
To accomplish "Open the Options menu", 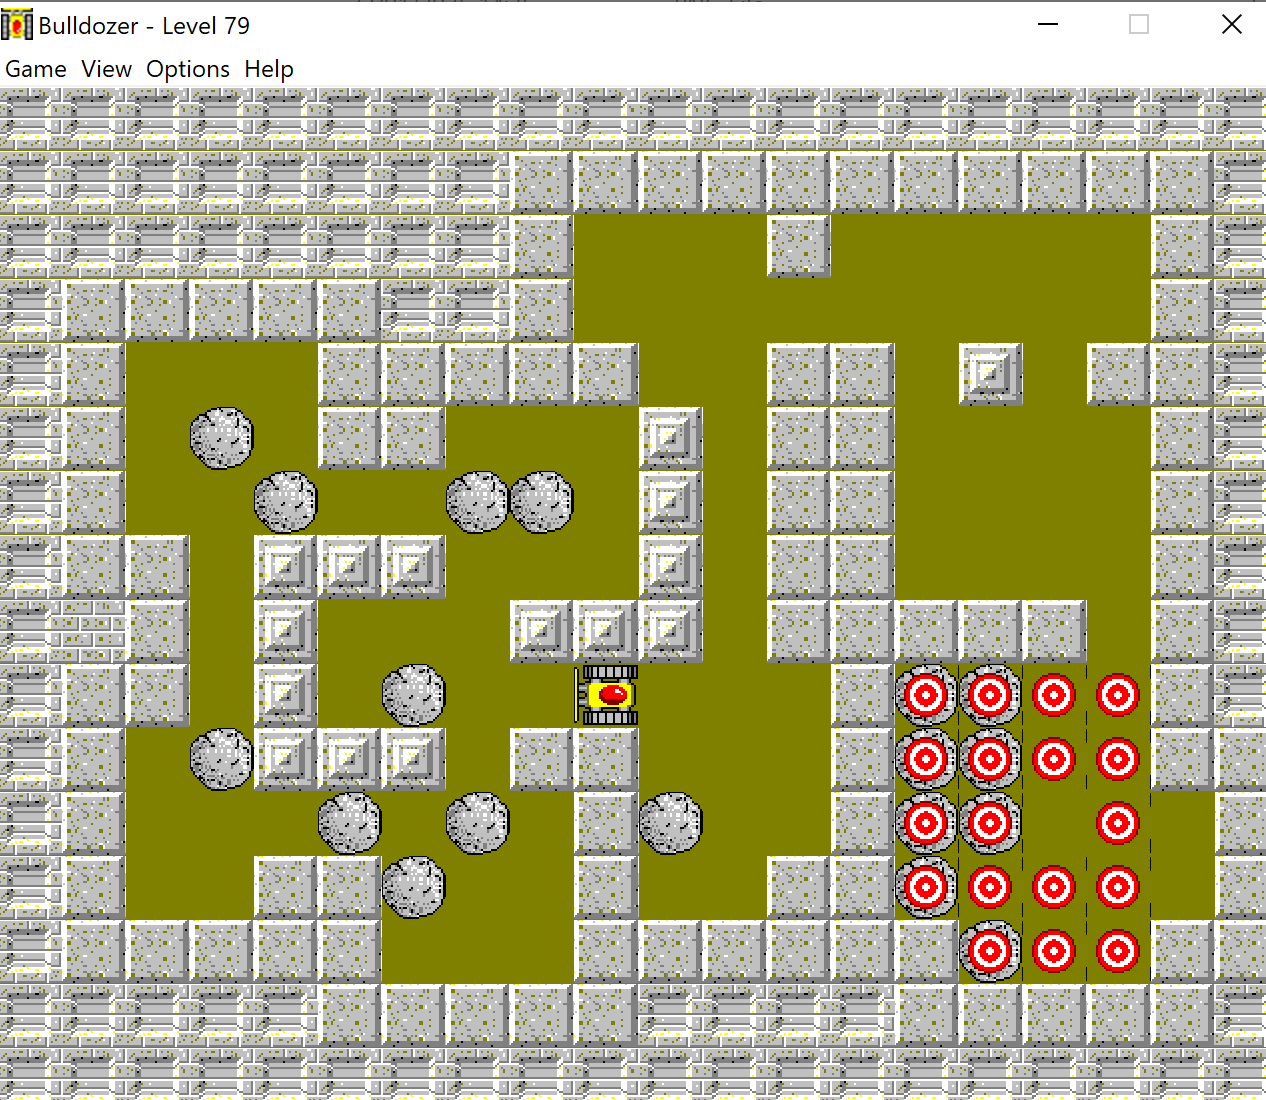I will 188,69.
